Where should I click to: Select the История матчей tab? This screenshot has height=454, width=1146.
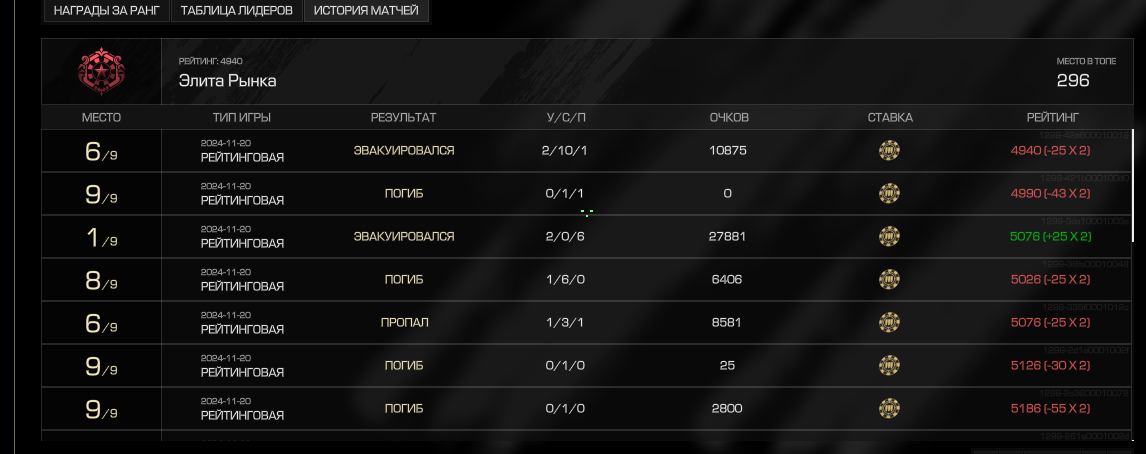pyautogui.click(x=366, y=11)
